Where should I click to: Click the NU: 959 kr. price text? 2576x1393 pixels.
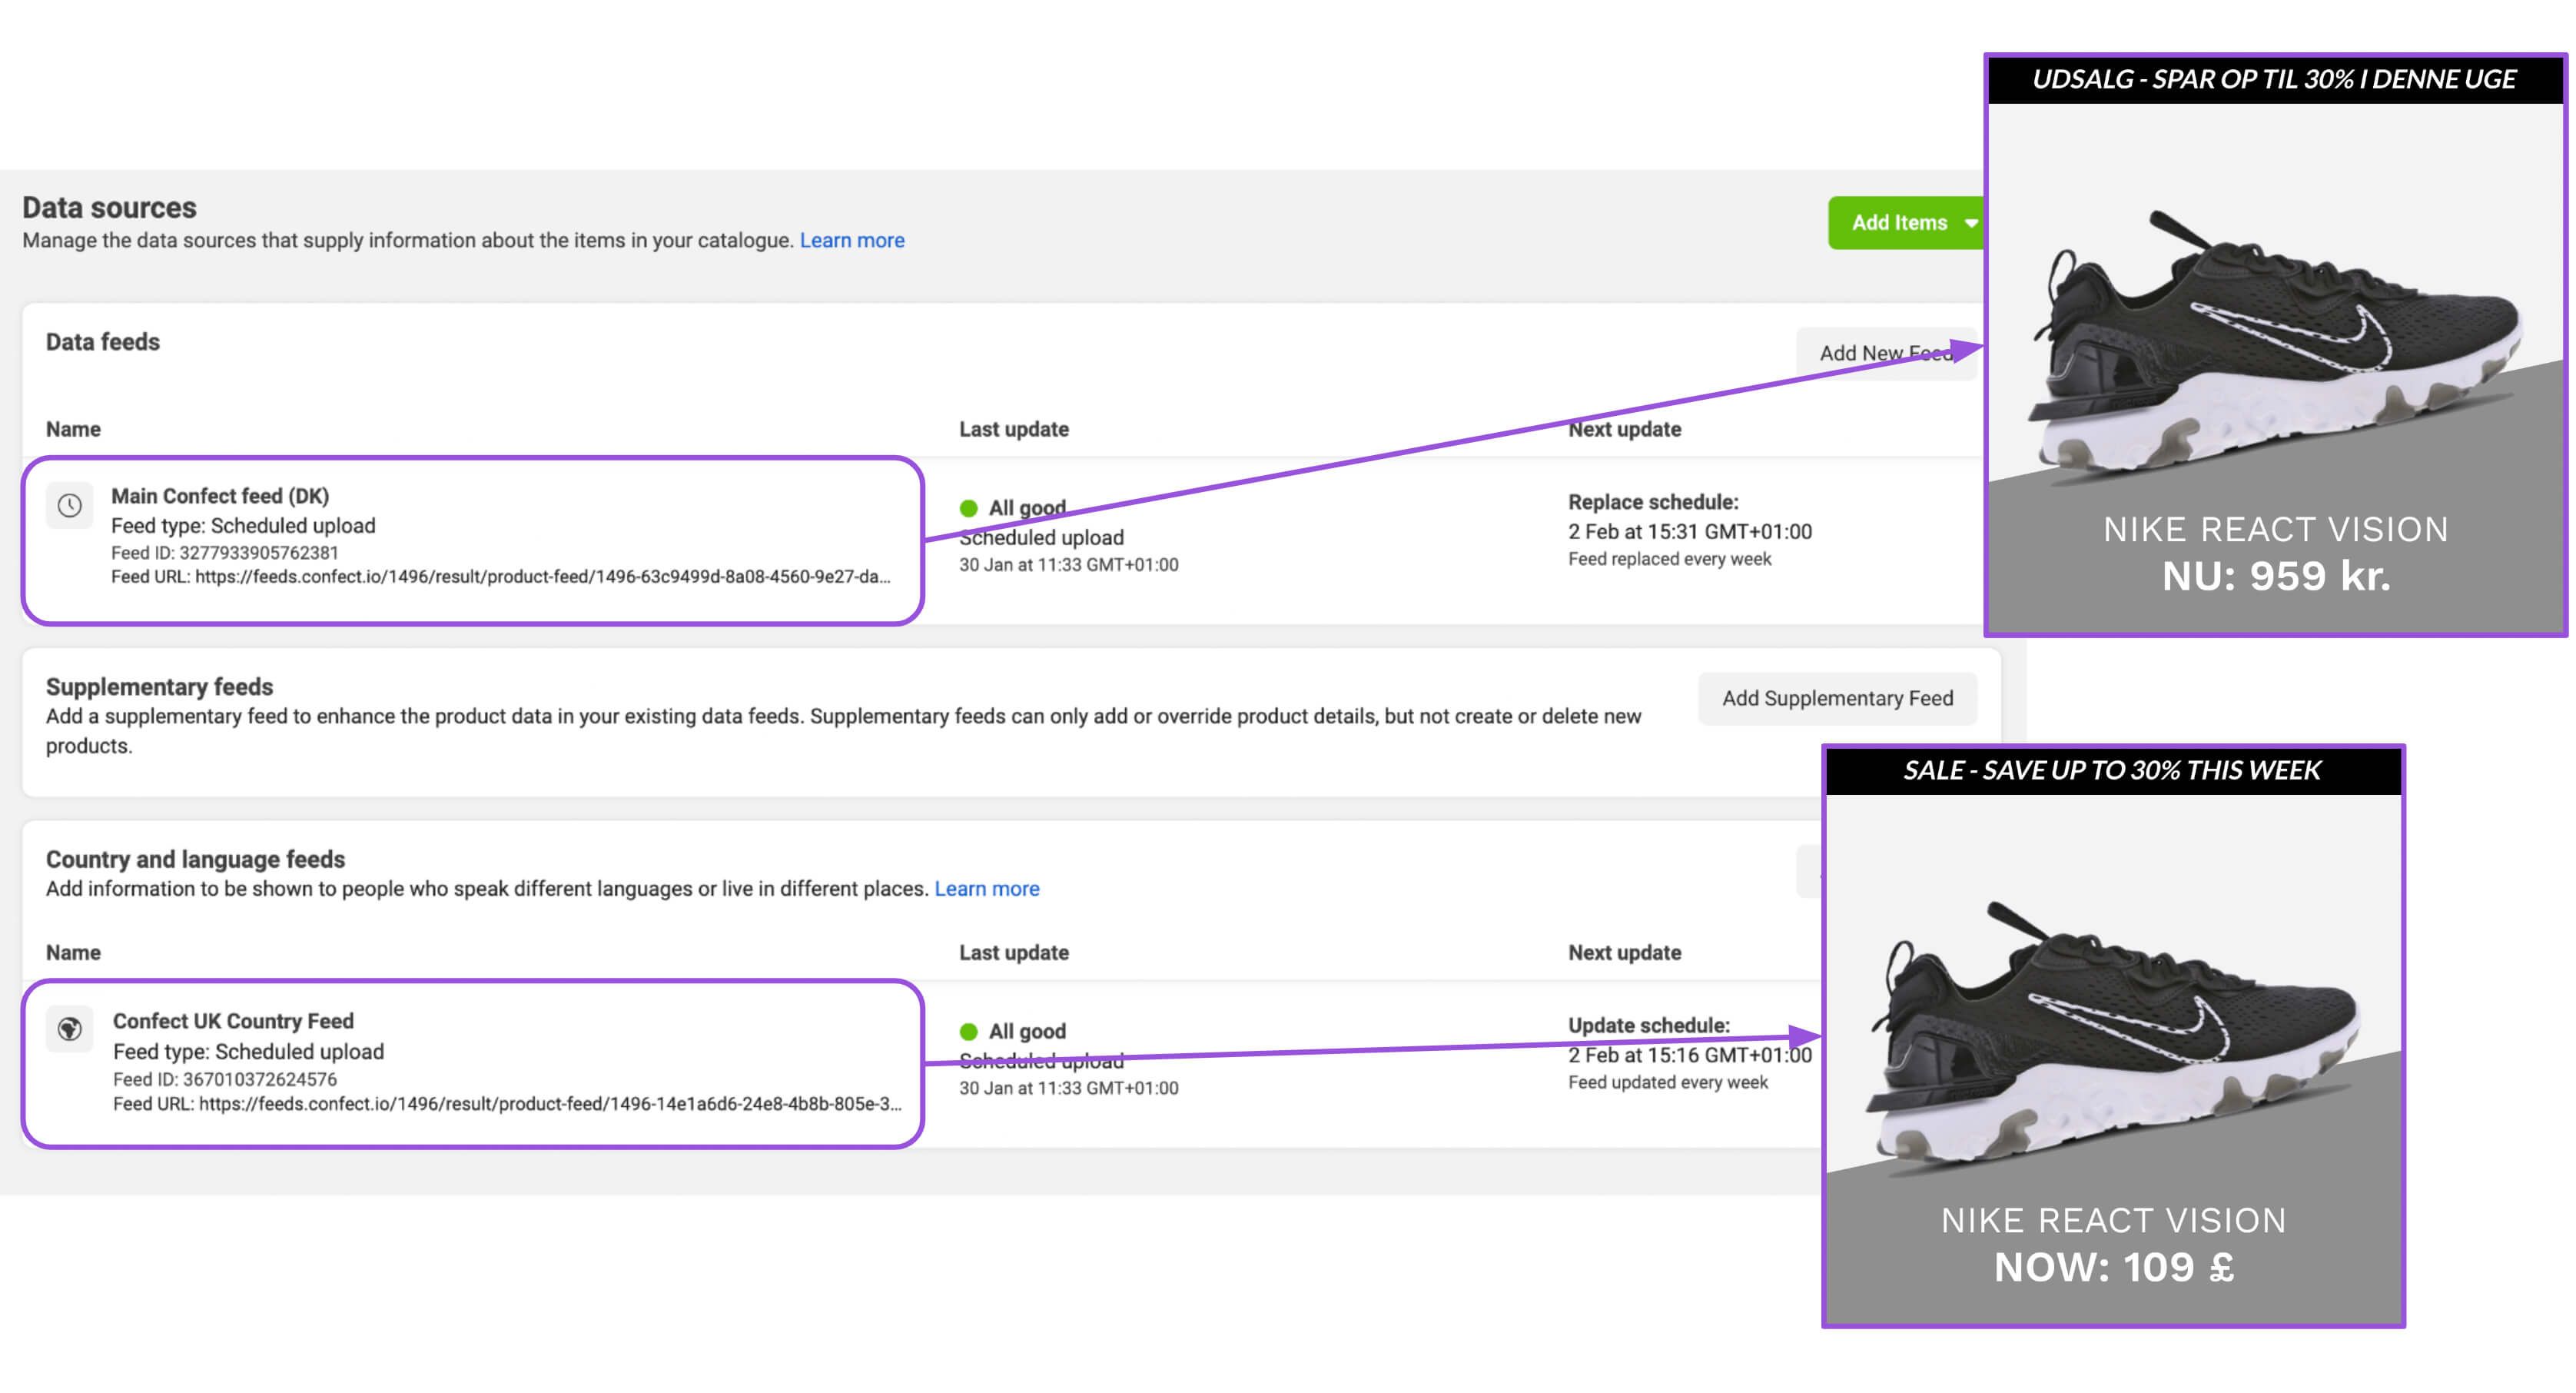(x=2276, y=576)
